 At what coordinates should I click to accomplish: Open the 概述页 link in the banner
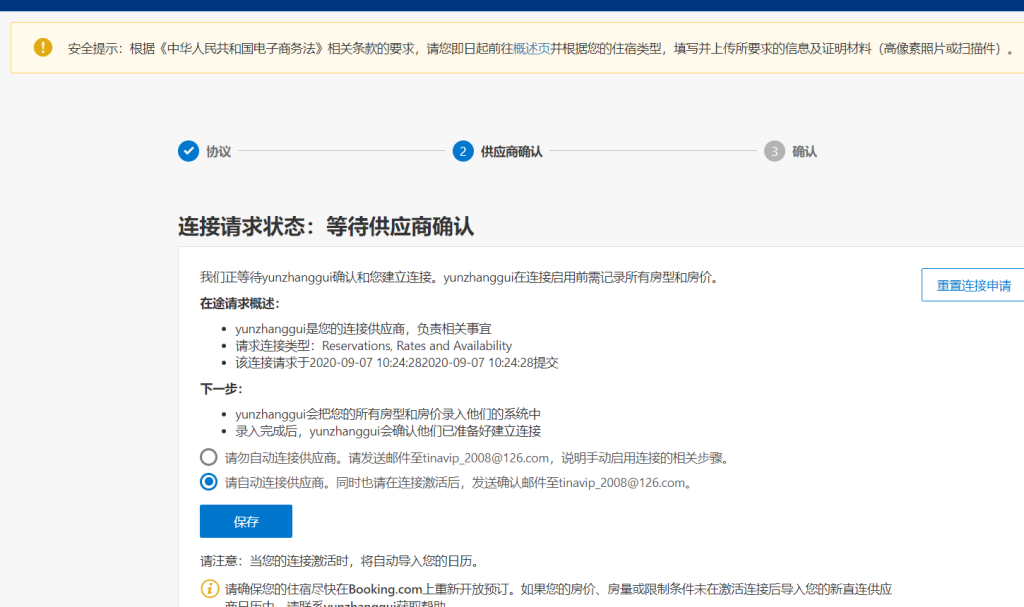click(532, 48)
